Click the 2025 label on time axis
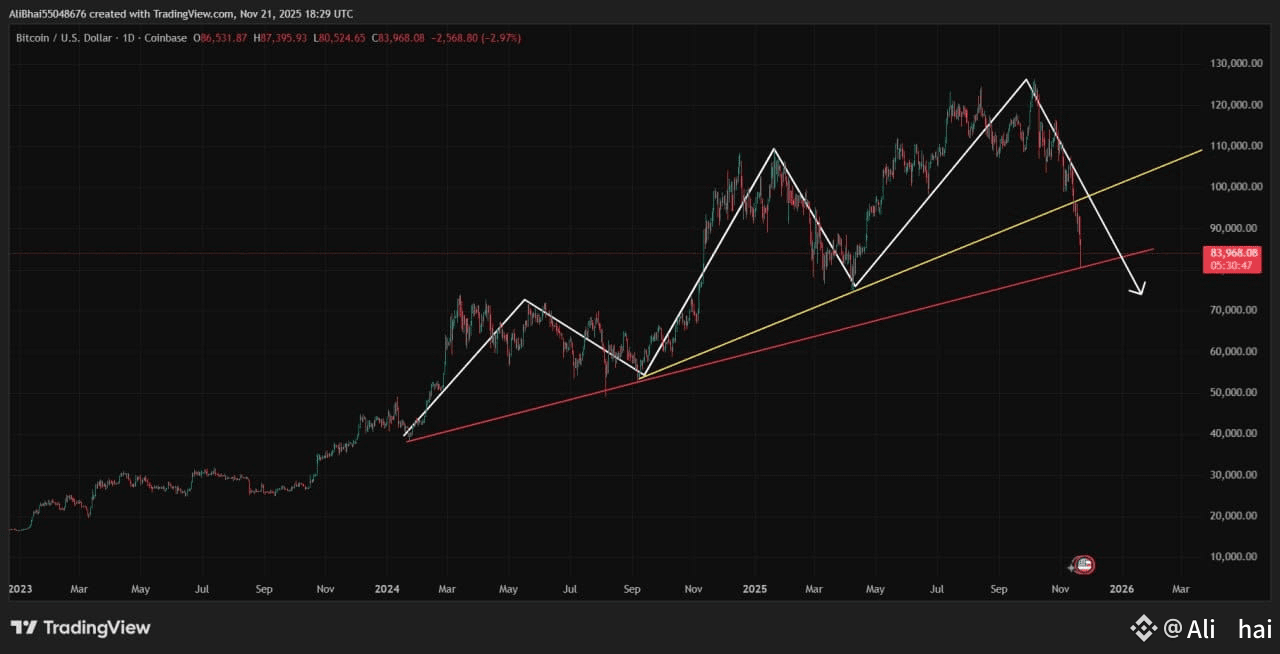This screenshot has width=1280, height=654. [755, 589]
